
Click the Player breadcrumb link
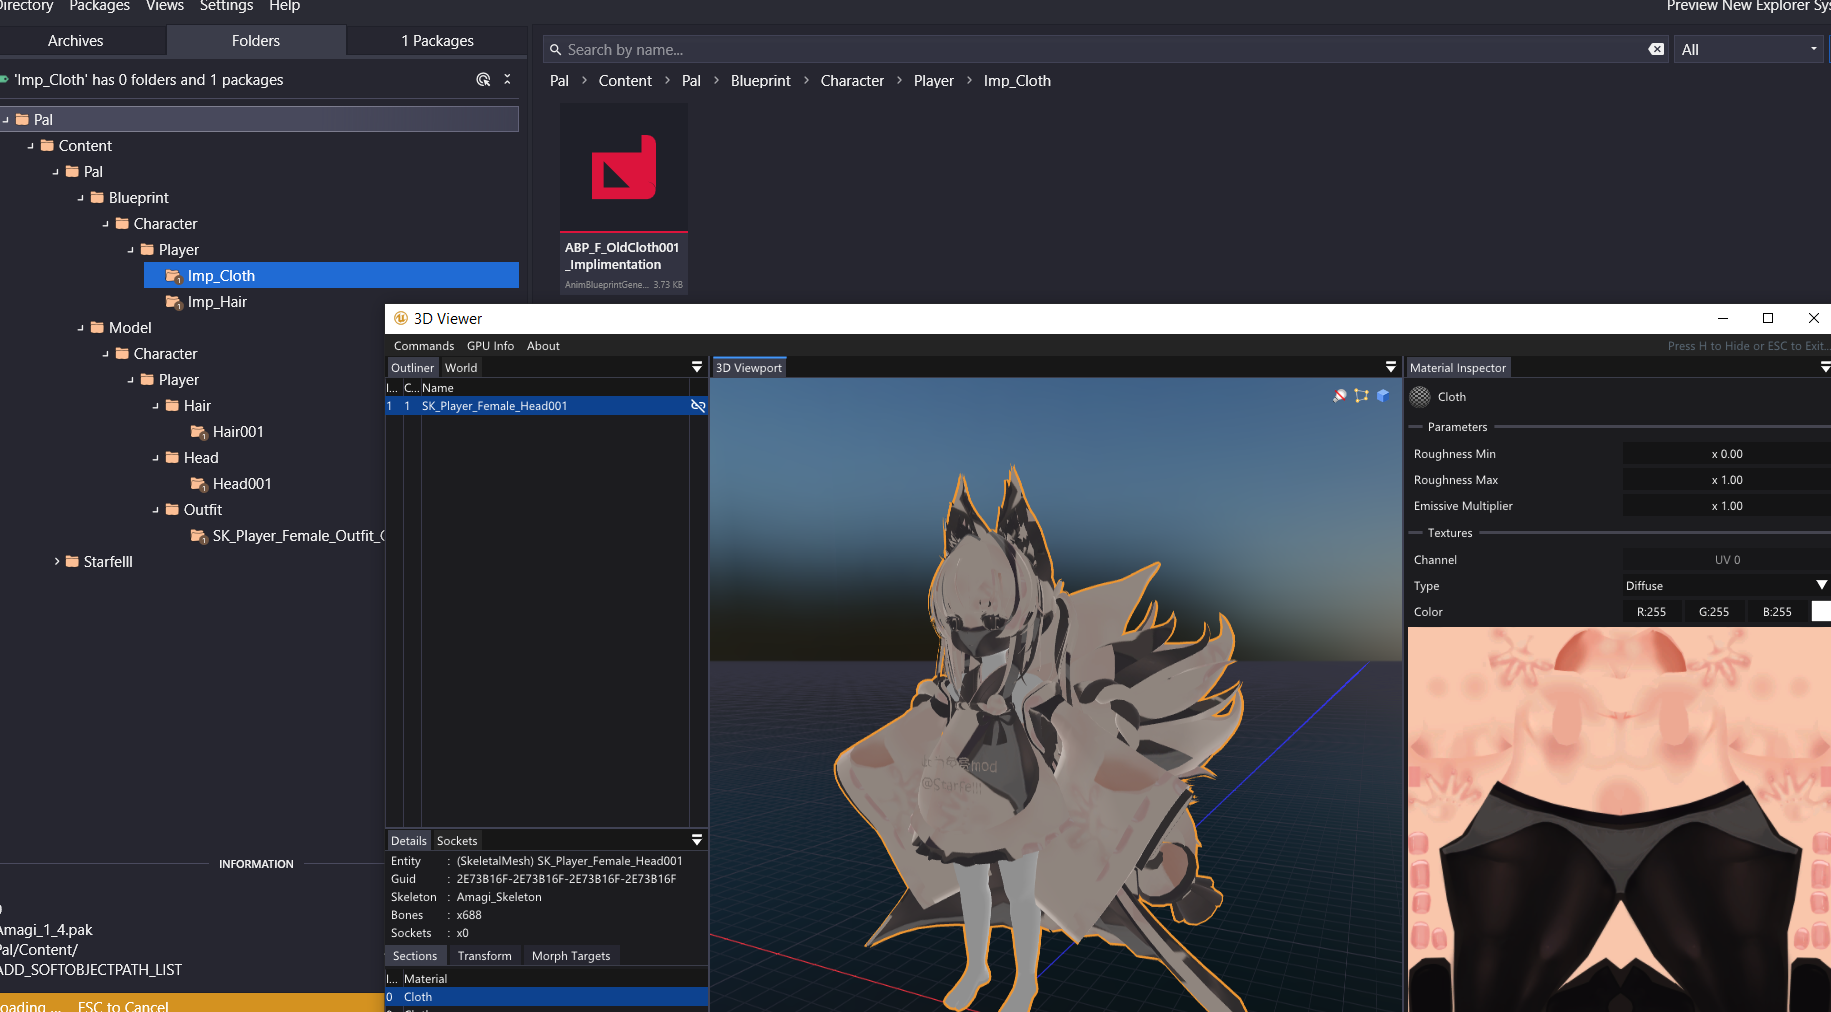[x=934, y=81]
